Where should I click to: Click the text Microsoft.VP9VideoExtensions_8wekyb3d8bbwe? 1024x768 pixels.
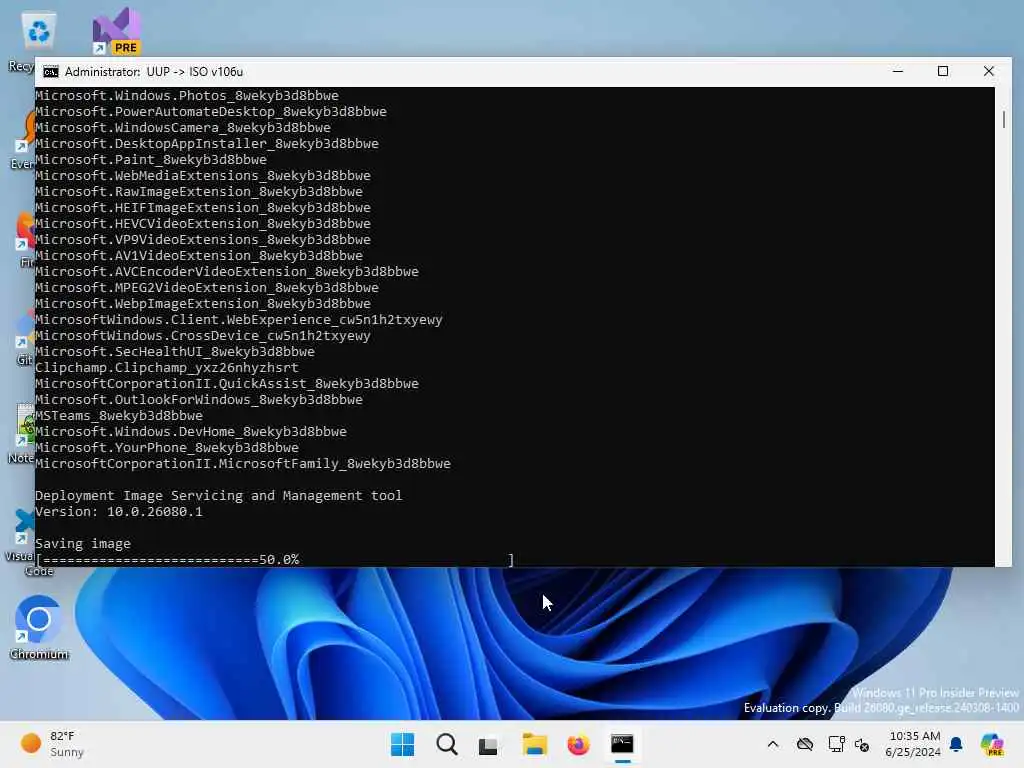203,240
